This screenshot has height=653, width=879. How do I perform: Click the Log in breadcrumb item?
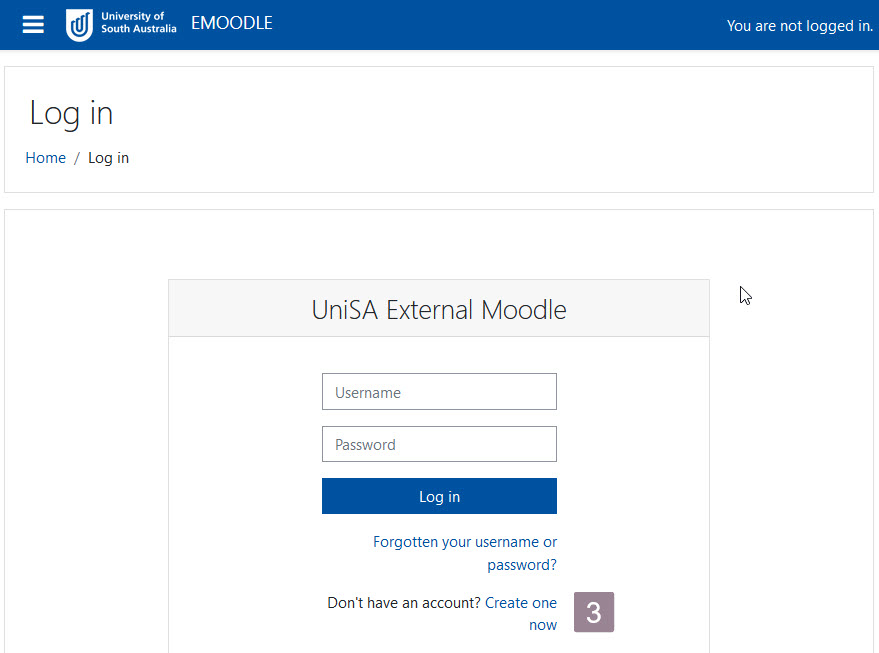pyautogui.click(x=108, y=157)
